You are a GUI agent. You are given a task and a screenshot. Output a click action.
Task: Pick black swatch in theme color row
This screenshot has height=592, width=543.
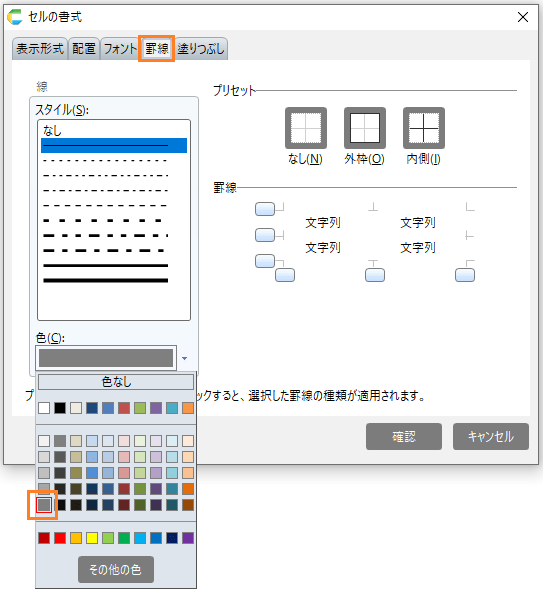click(x=60, y=408)
